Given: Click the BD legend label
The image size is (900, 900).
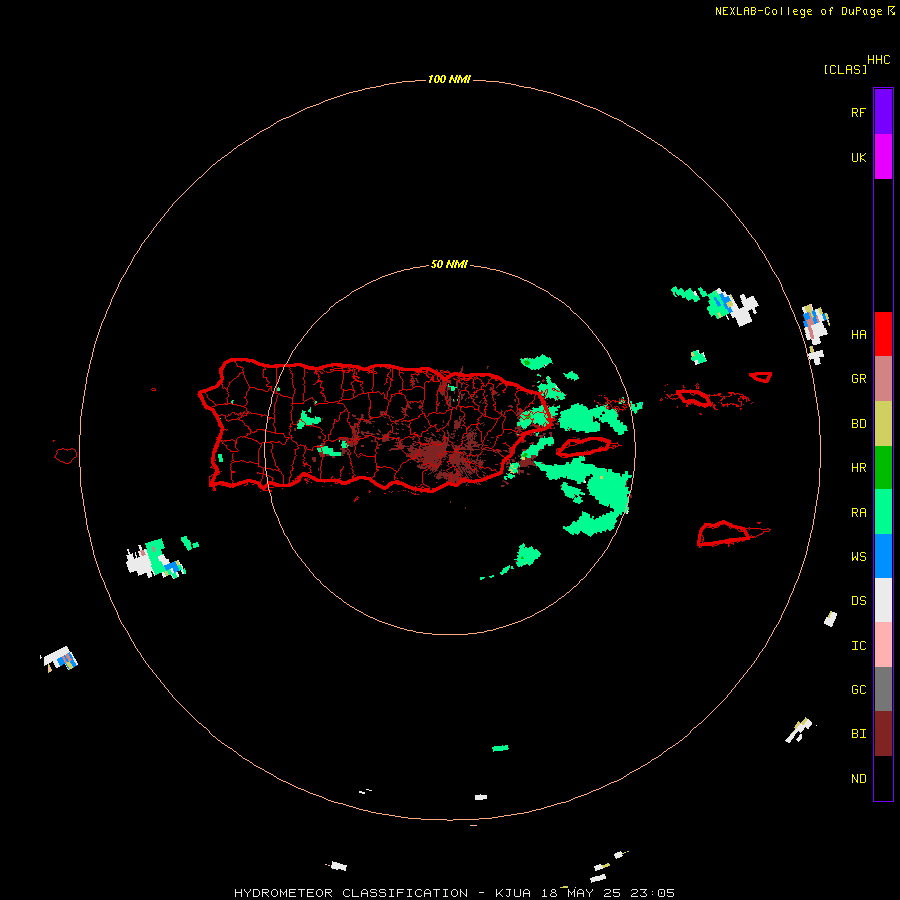Looking at the screenshot, I should (x=858, y=424).
